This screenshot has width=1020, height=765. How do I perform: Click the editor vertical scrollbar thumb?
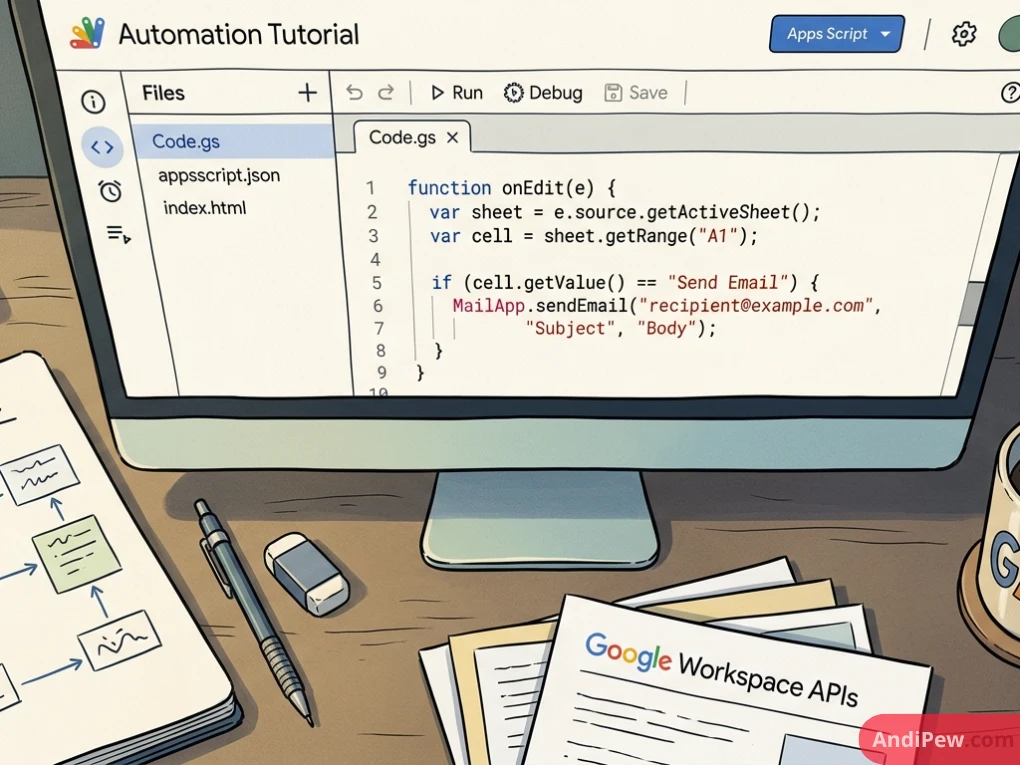tap(974, 304)
